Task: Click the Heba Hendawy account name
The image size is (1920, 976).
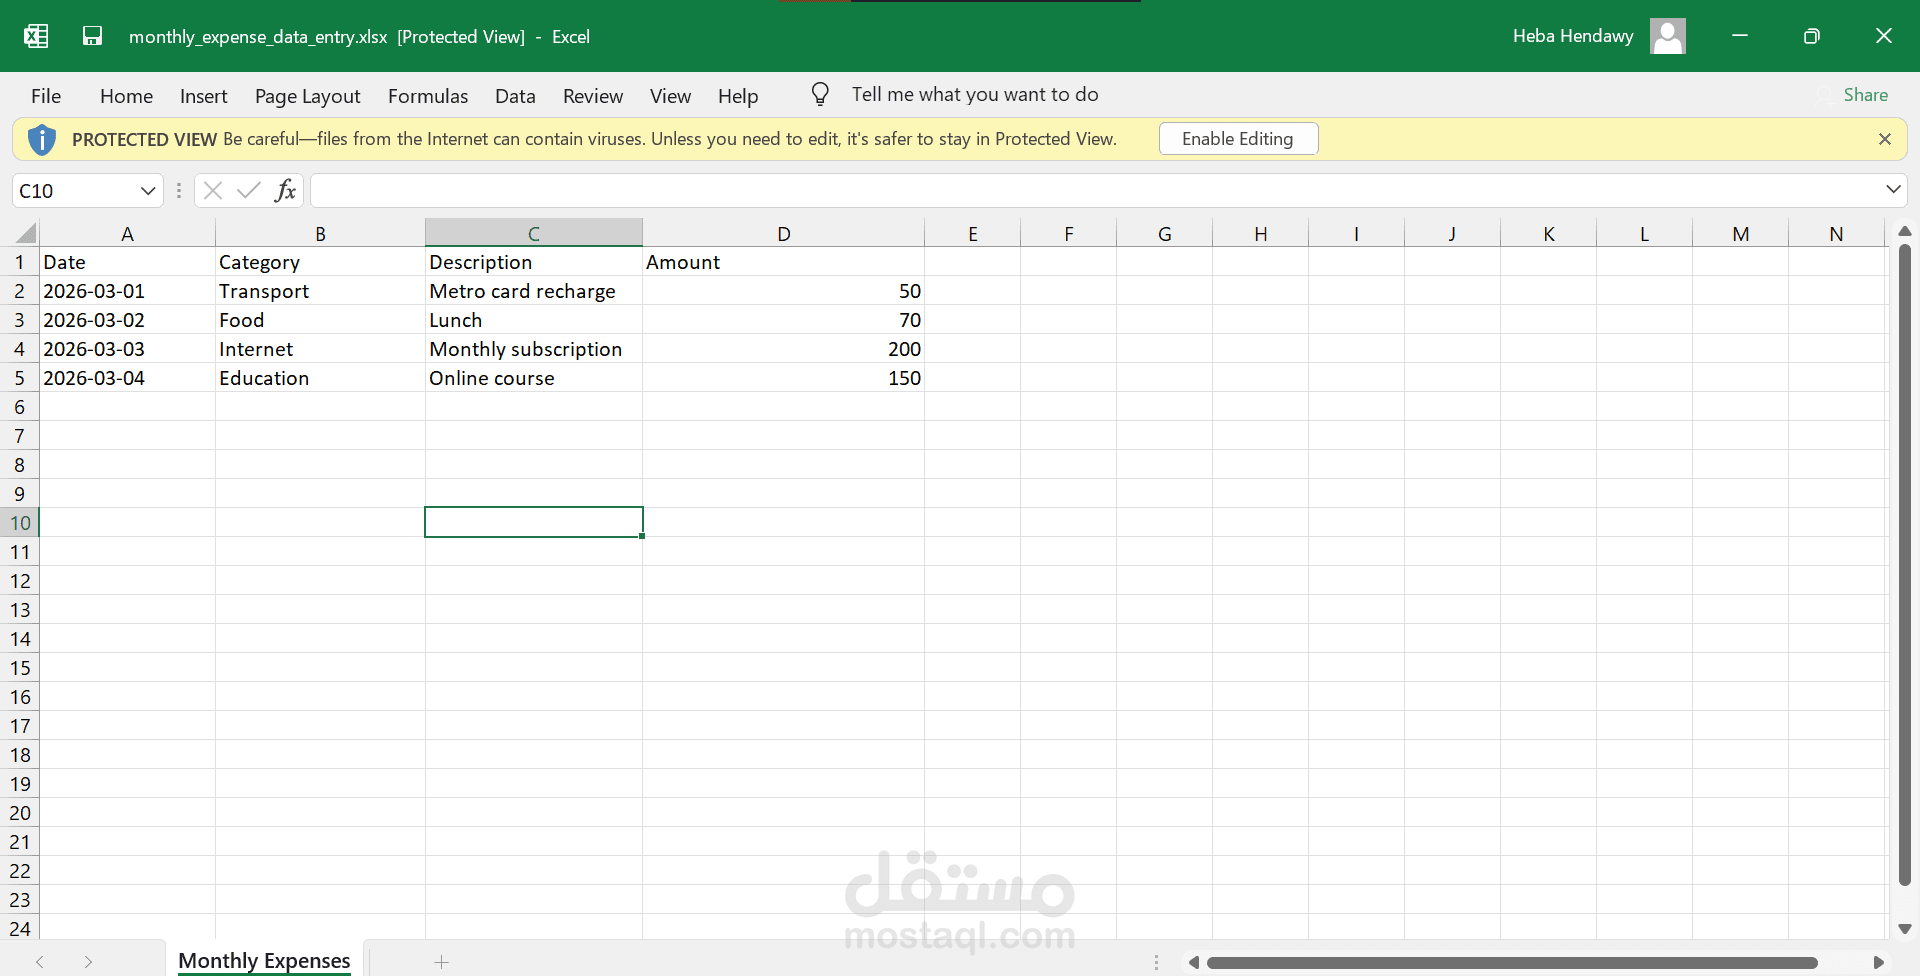Action: pos(1573,36)
